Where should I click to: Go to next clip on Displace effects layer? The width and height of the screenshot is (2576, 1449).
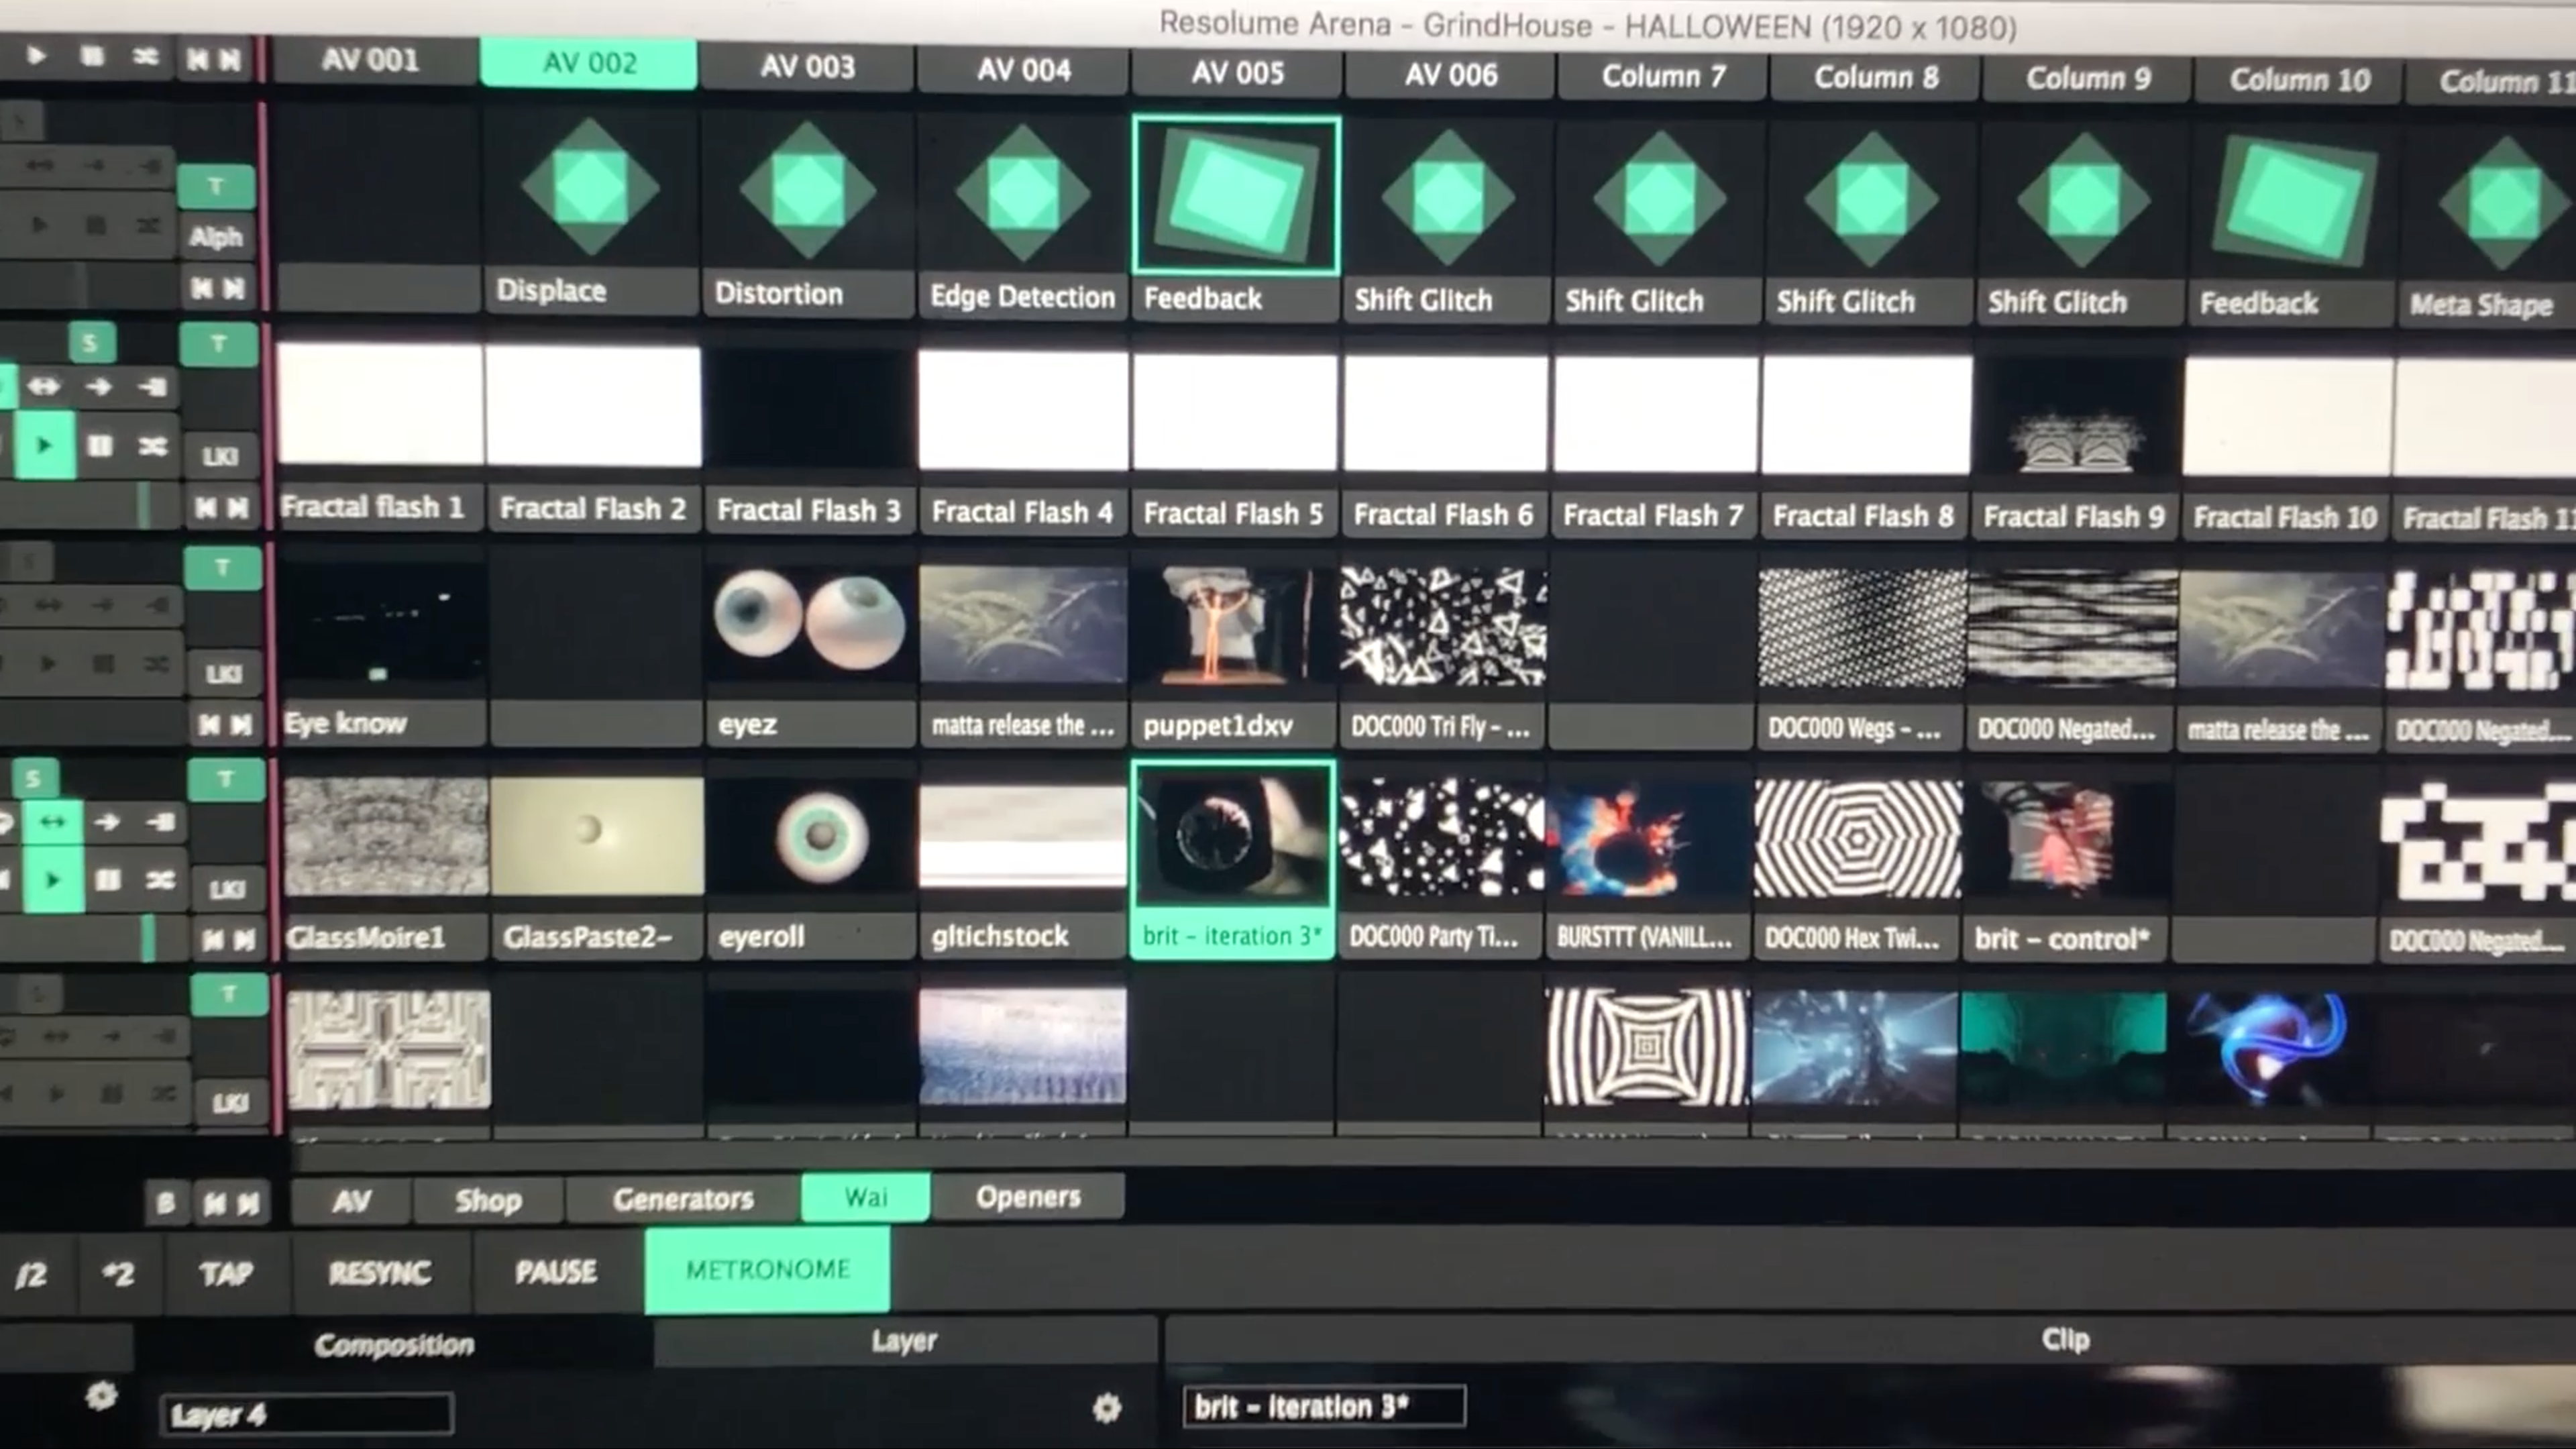click(234, 289)
